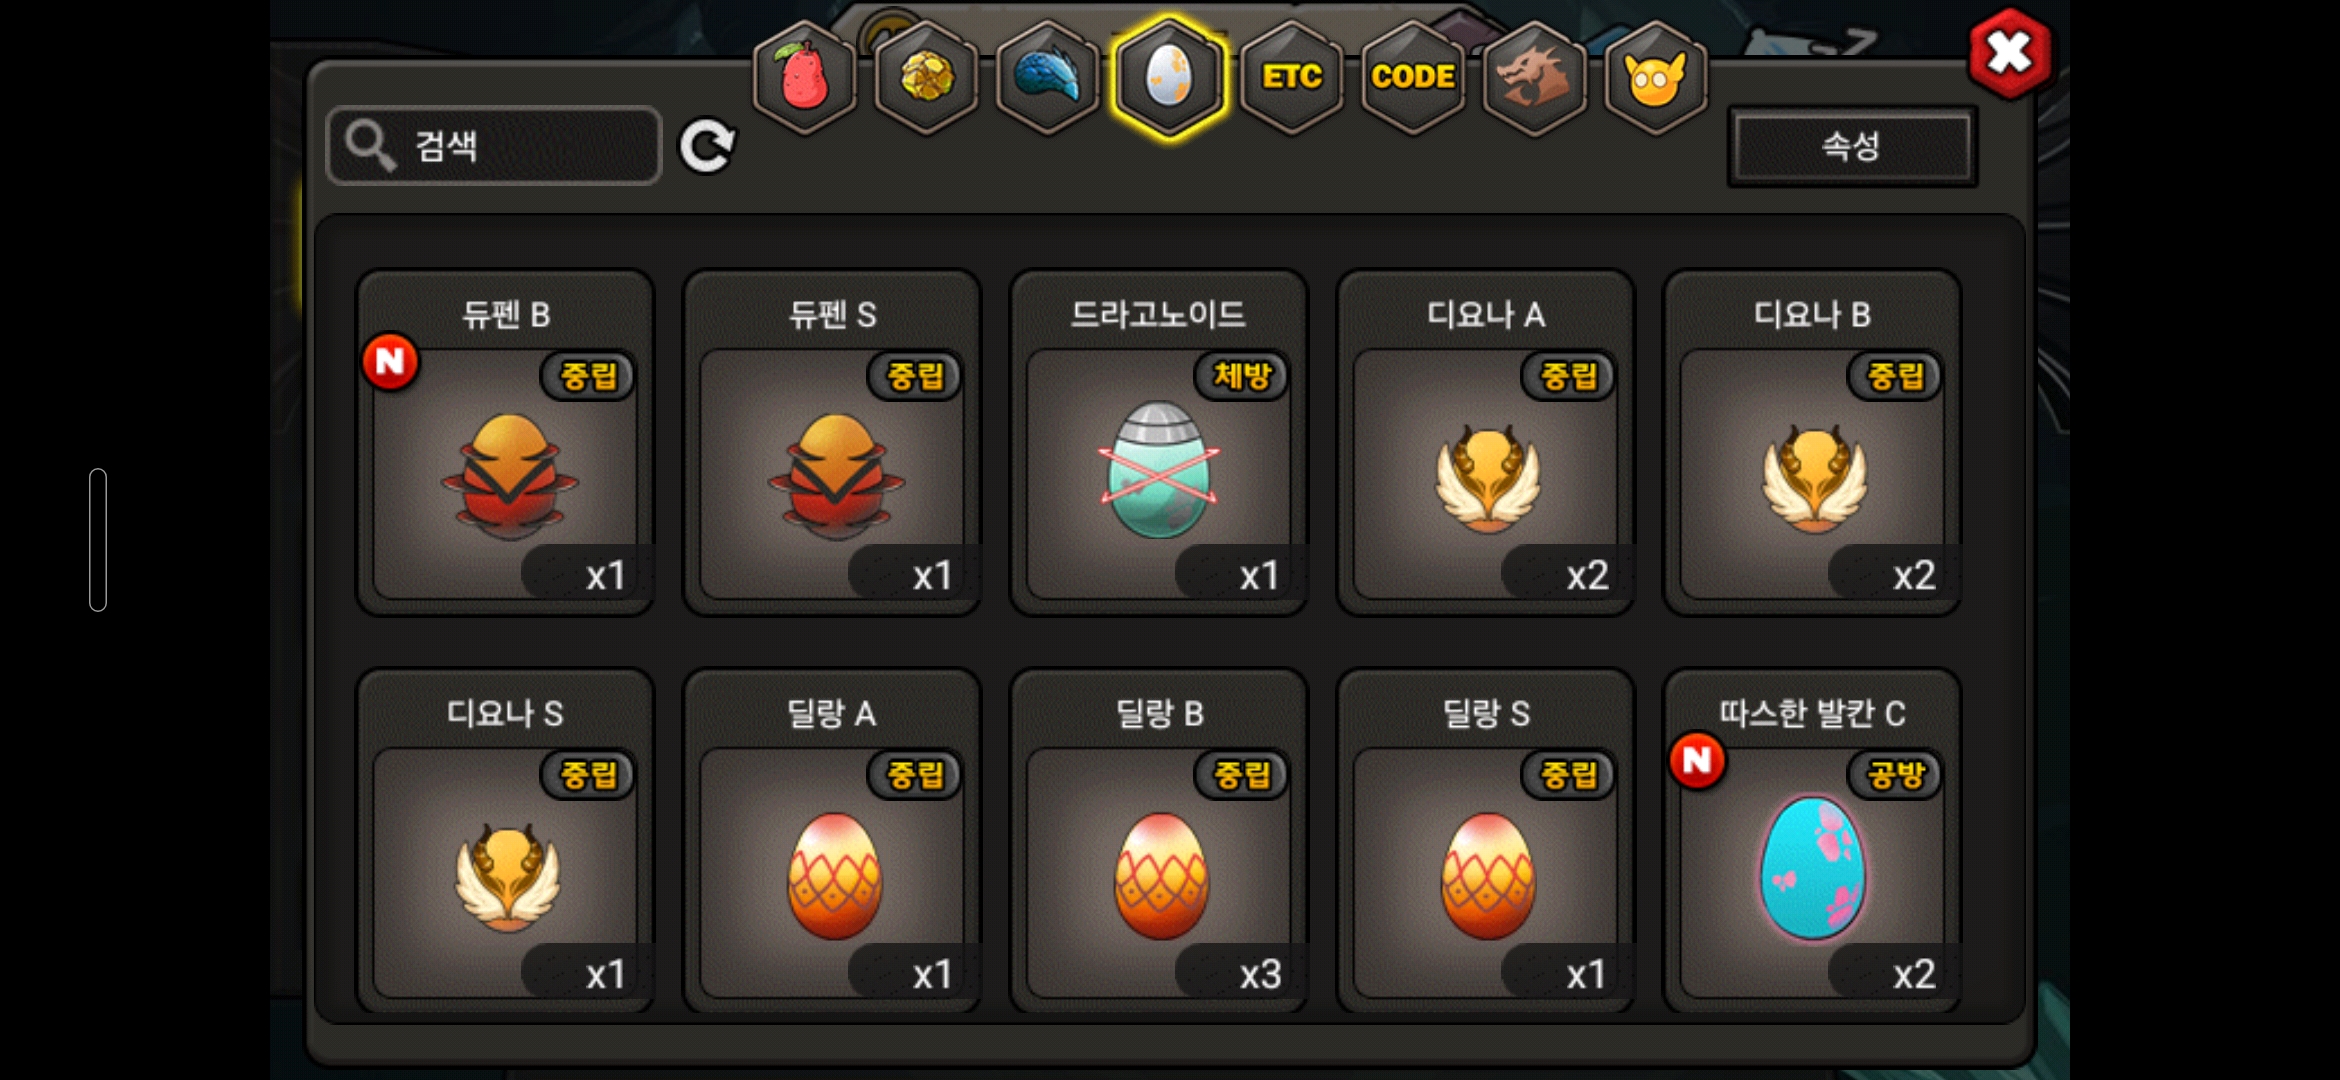2340x1080 pixels.
Task: Open the yellow horned creature category
Action: [1656, 77]
